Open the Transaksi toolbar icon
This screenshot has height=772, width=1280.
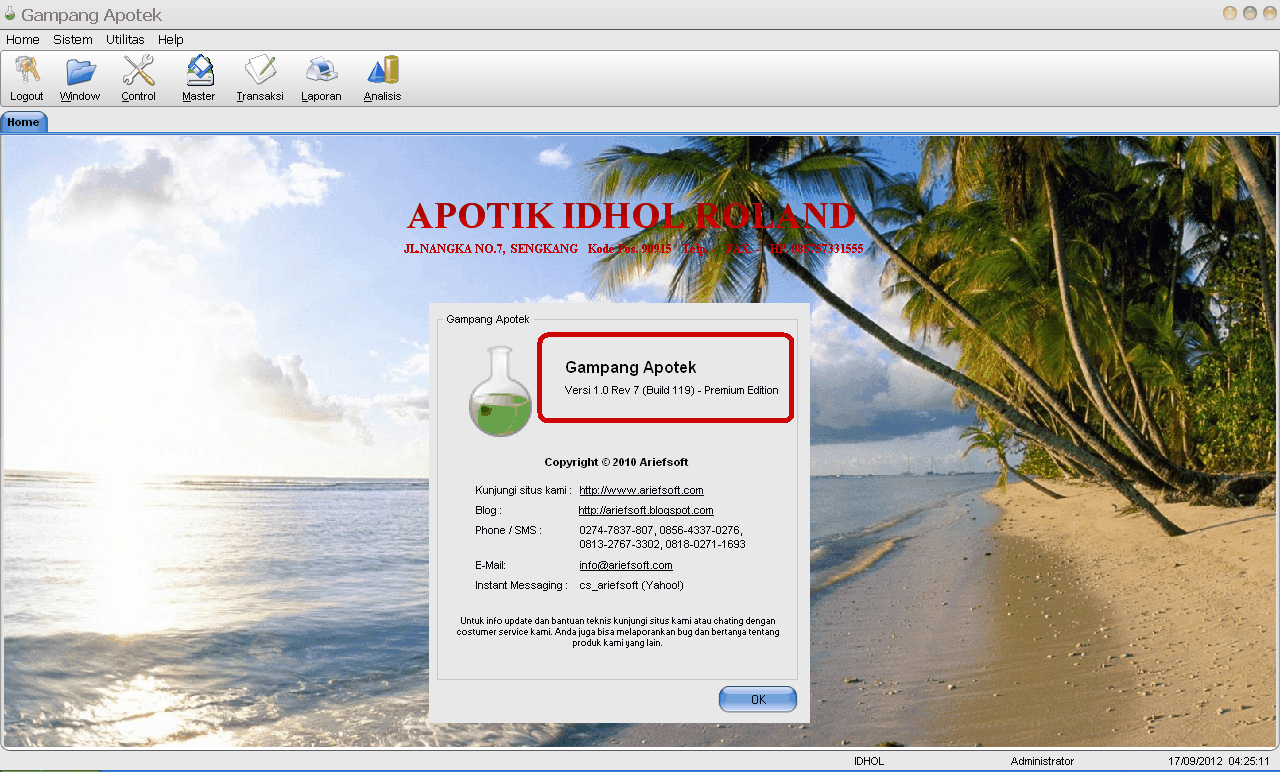[260, 71]
